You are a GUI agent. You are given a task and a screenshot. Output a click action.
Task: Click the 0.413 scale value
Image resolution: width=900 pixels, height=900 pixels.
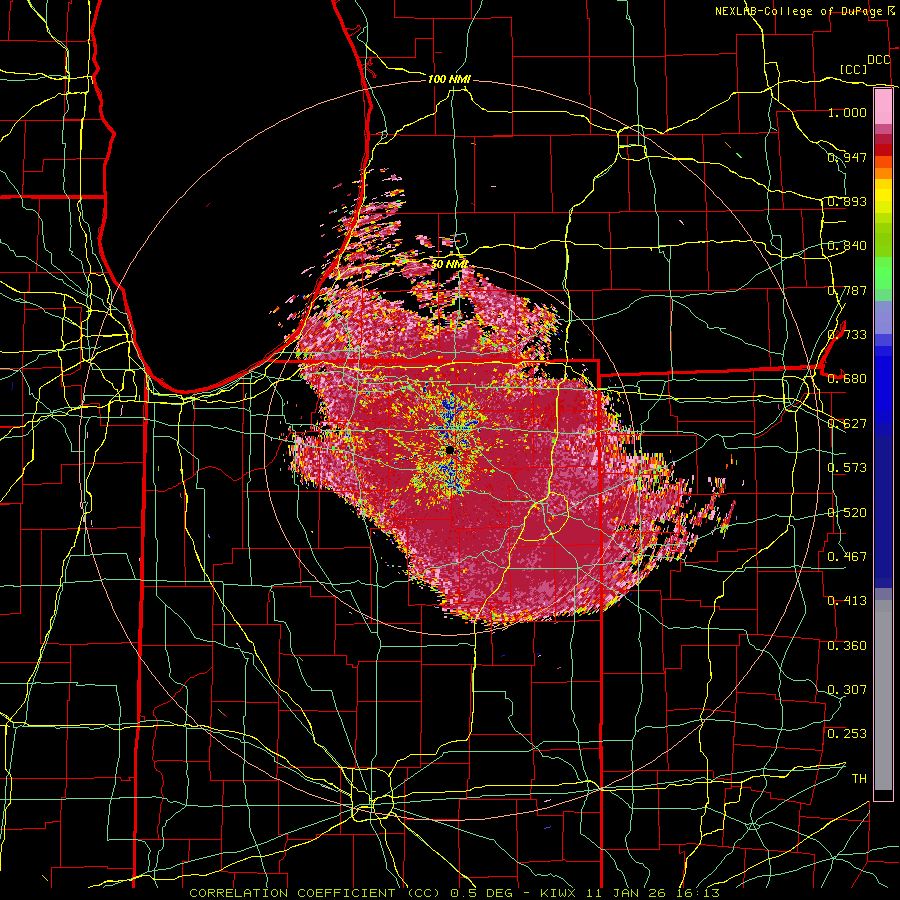(847, 601)
